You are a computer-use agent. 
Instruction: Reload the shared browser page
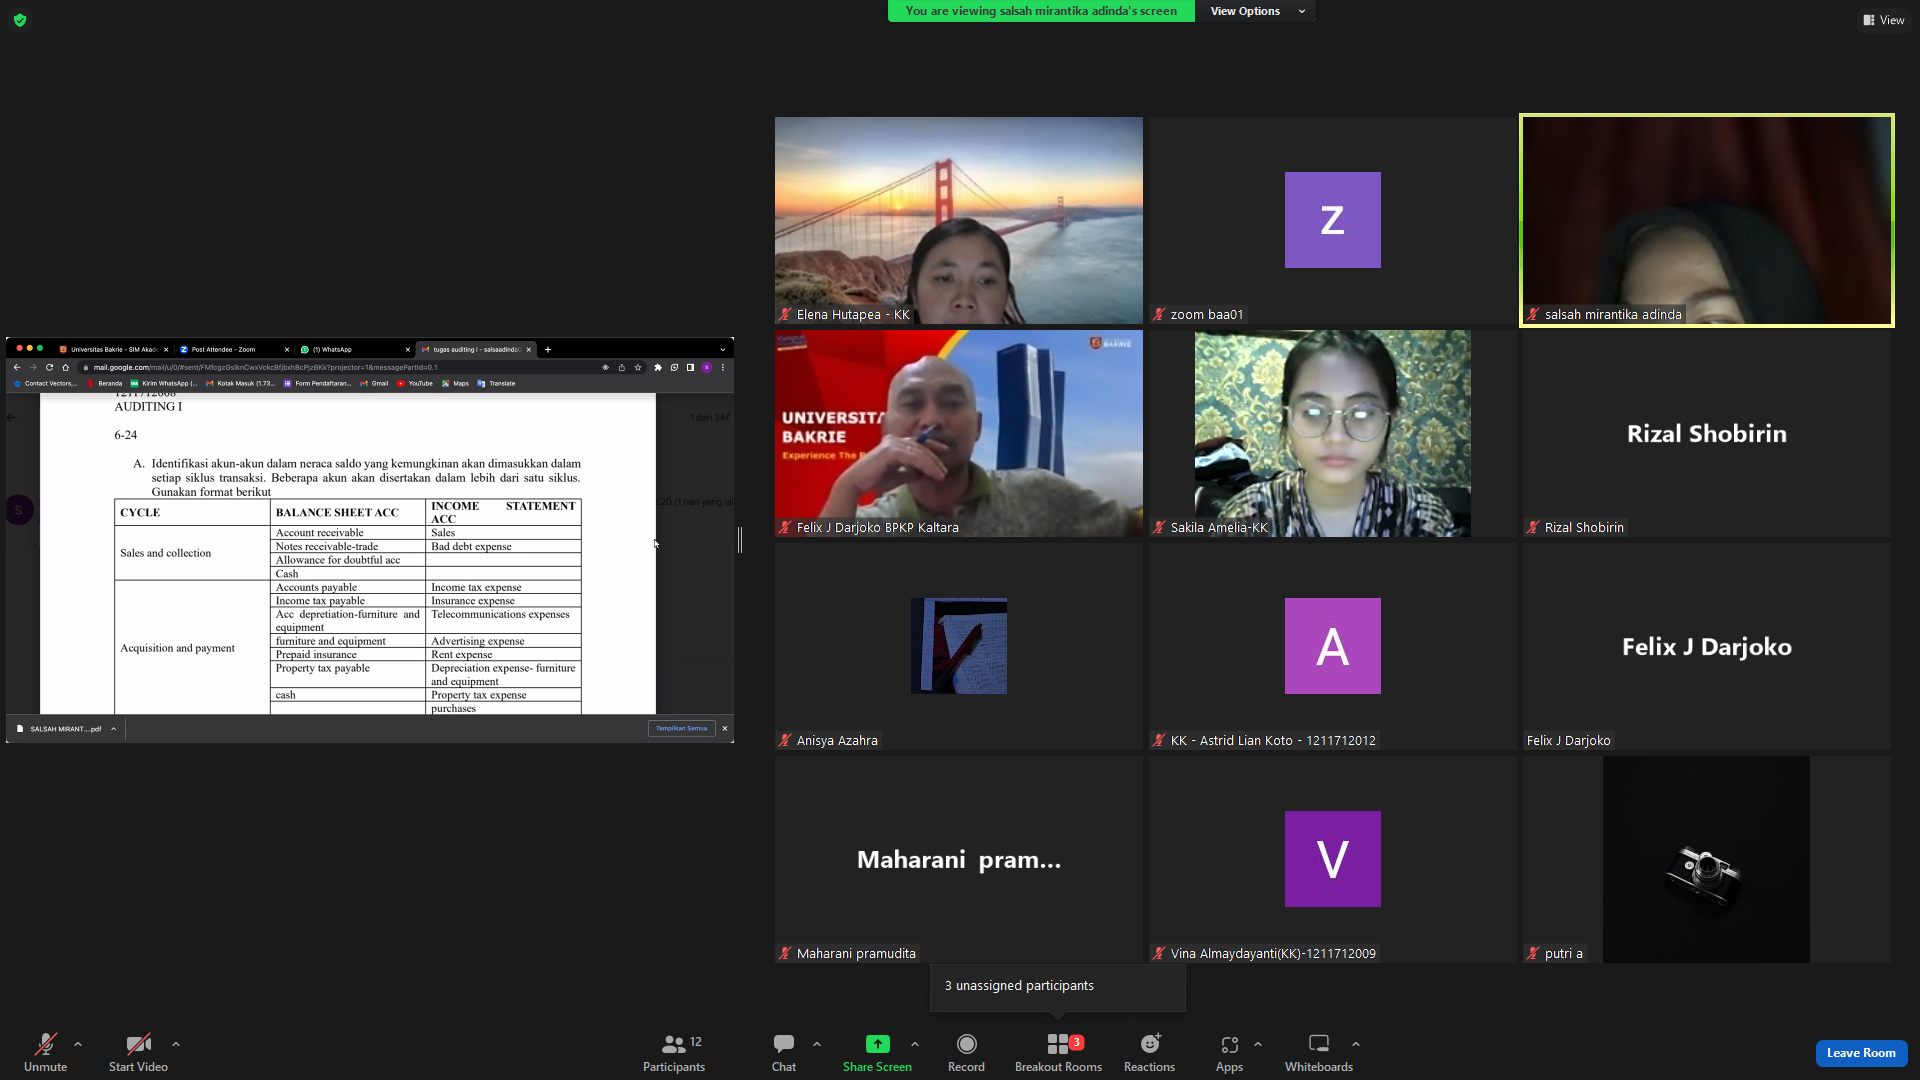[49, 367]
